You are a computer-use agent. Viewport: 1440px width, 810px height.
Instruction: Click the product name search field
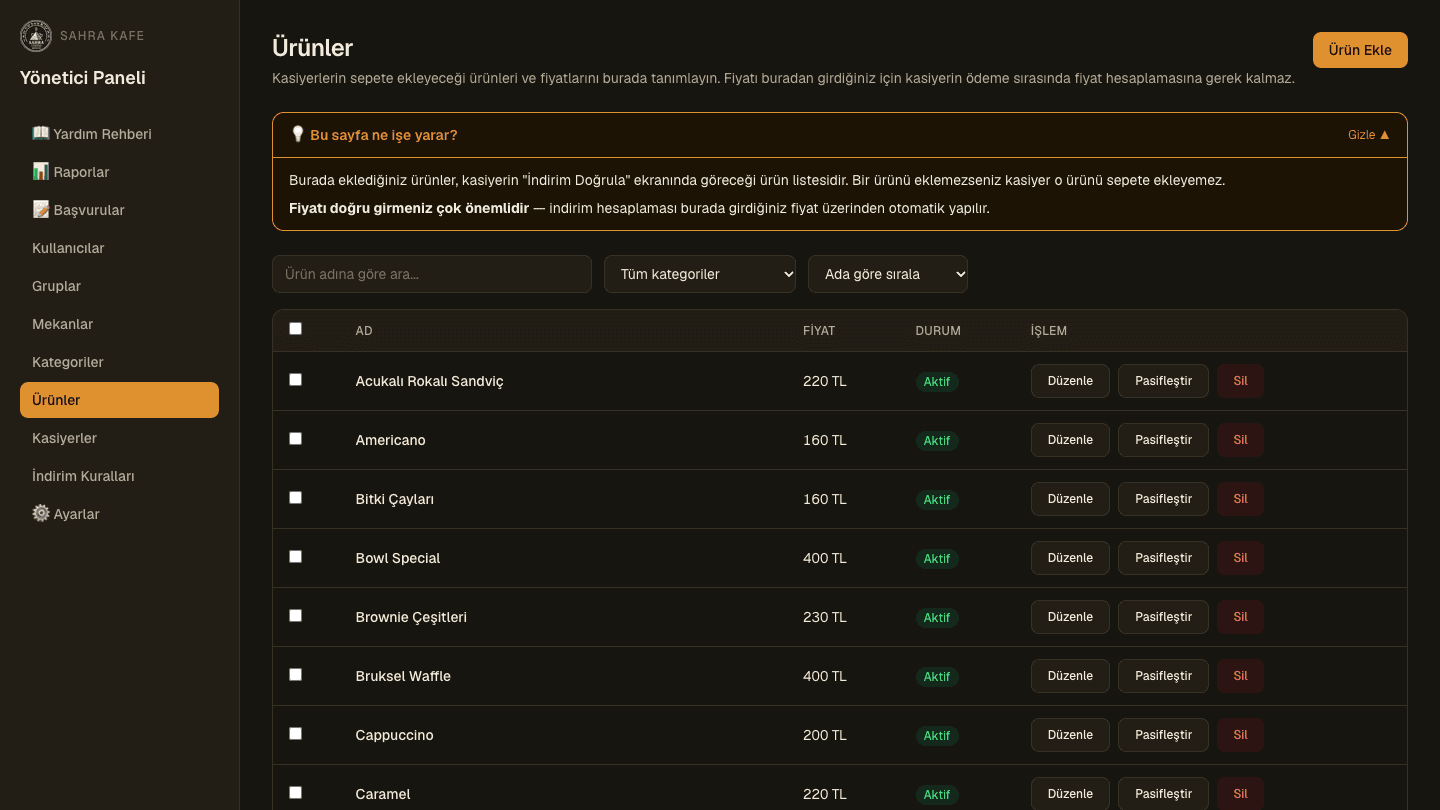click(432, 274)
